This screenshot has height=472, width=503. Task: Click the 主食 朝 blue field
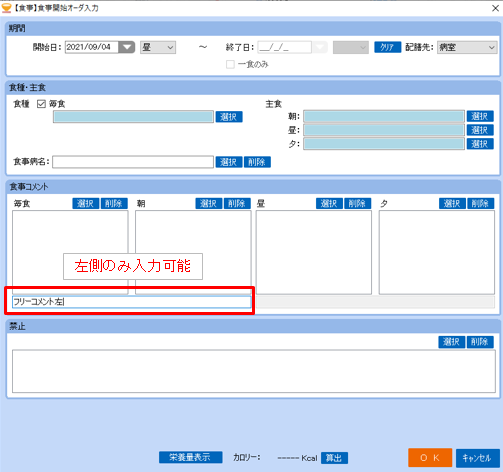pos(384,116)
